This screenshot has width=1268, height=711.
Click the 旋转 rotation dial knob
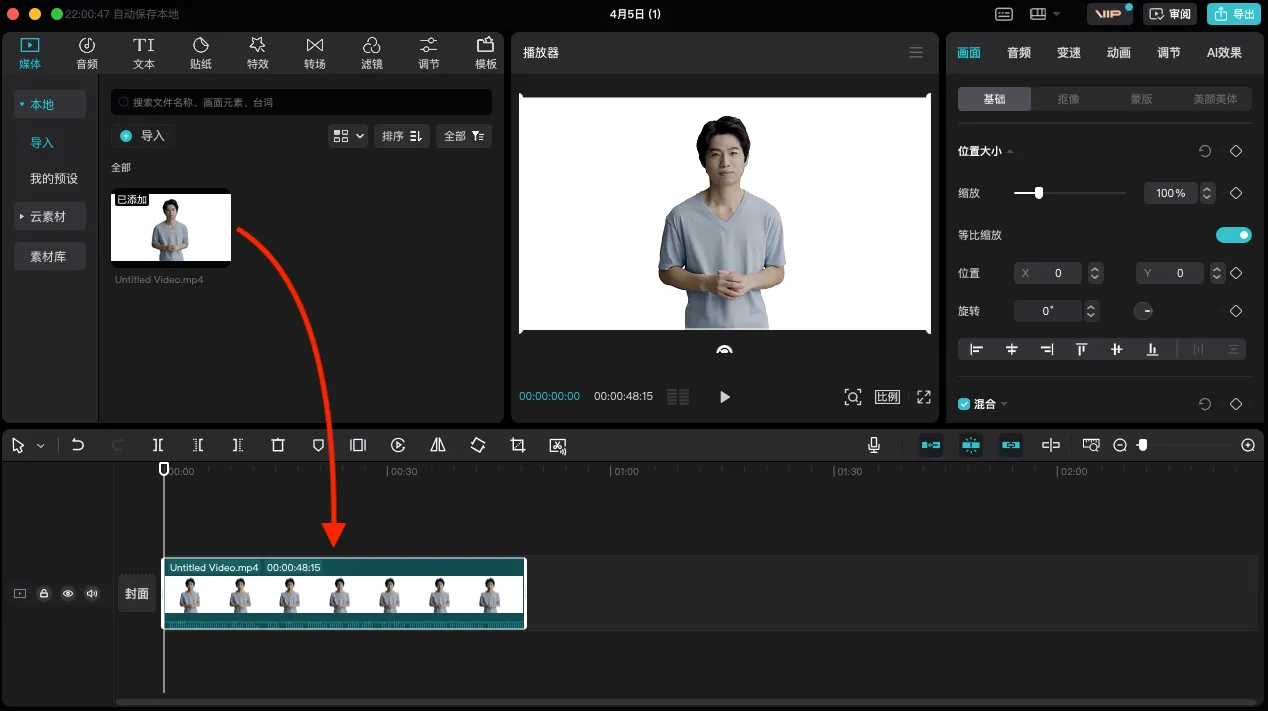click(1144, 311)
